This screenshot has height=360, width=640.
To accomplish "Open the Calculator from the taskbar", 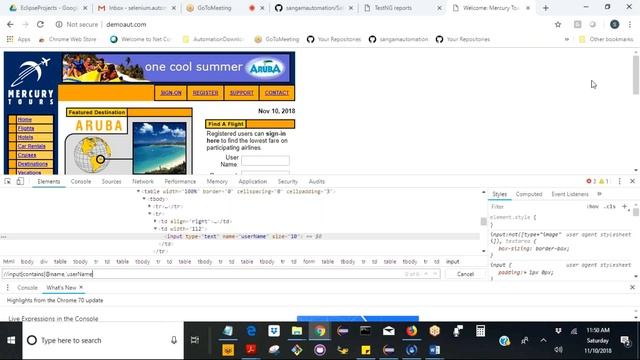I will (x=480, y=331).
